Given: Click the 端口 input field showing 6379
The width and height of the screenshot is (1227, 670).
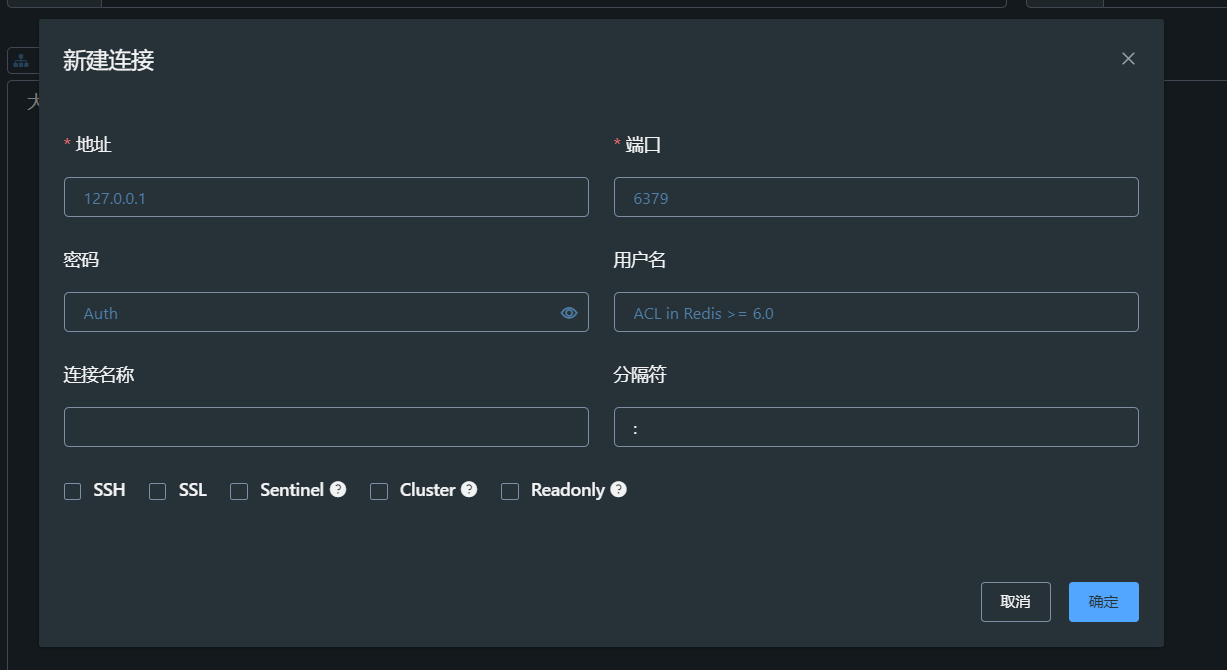Looking at the screenshot, I should (876, 197).
